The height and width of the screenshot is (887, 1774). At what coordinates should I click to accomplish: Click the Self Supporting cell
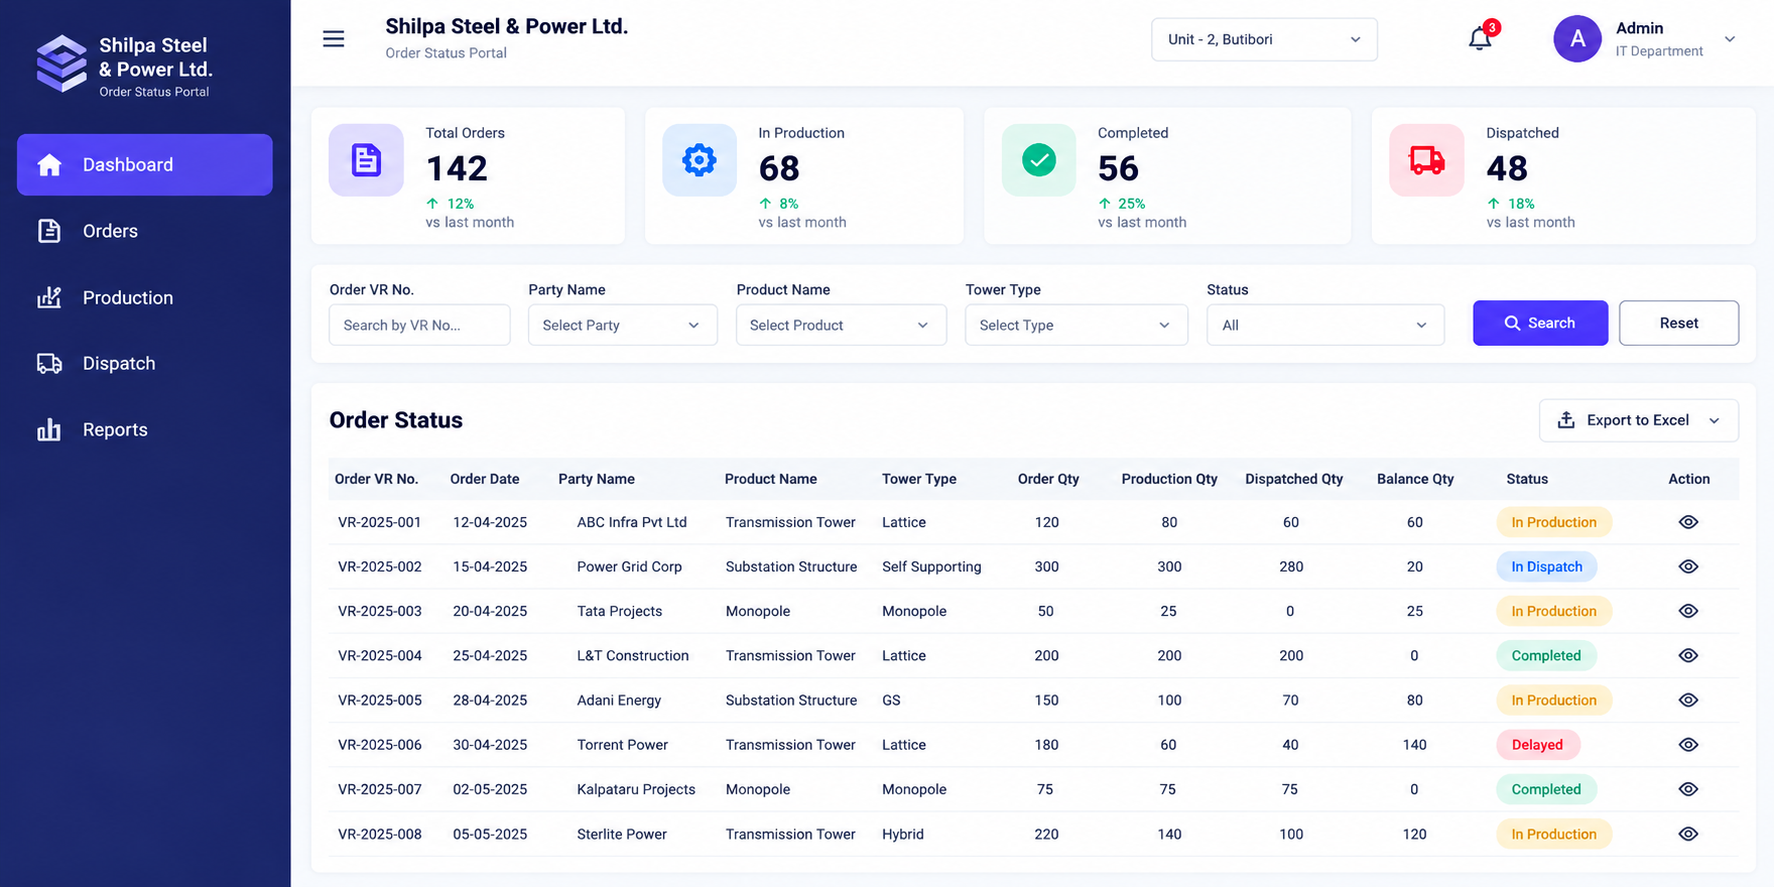931,566
